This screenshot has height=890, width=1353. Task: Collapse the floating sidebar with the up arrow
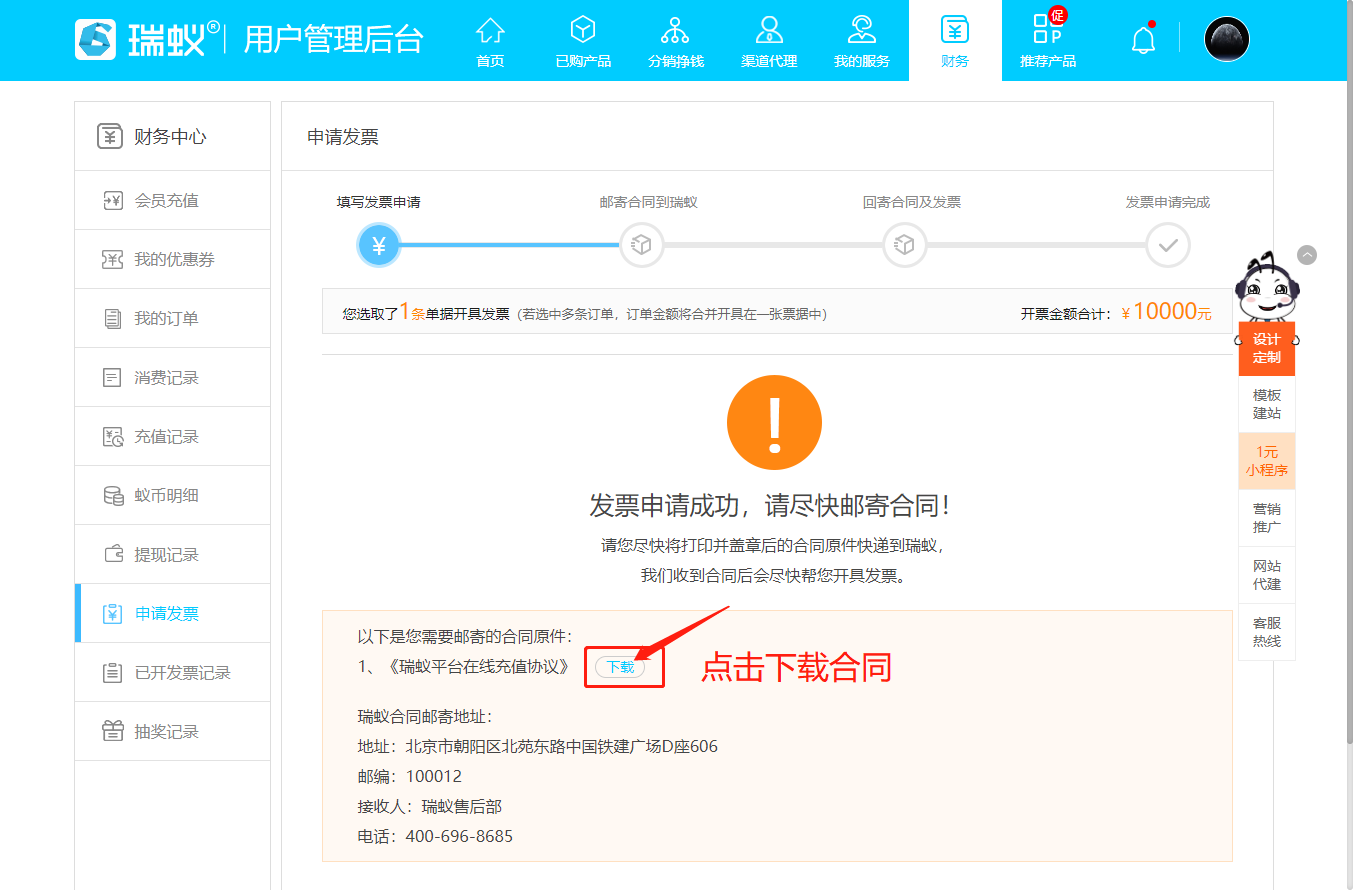coord(1307,255)
